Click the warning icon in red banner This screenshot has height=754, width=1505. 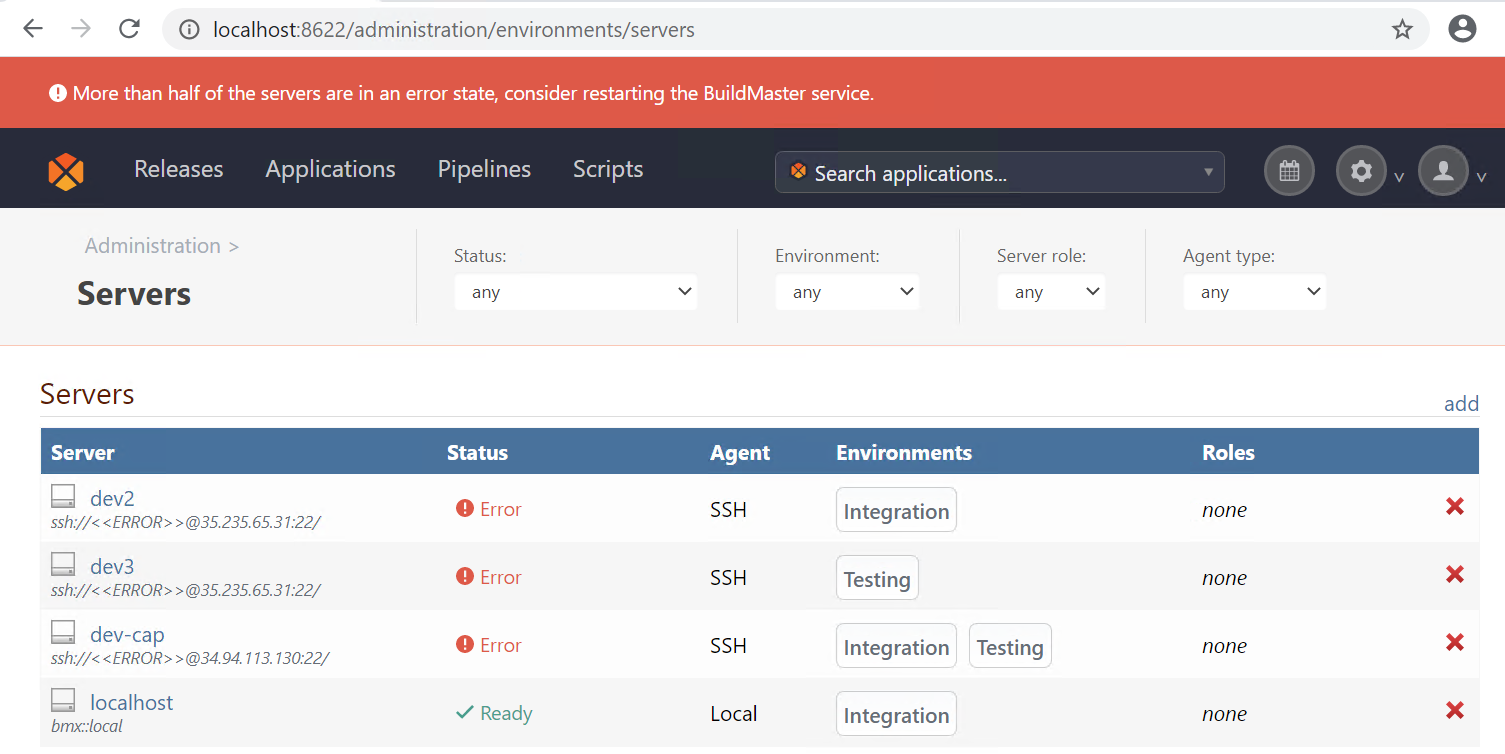(58, 93)
